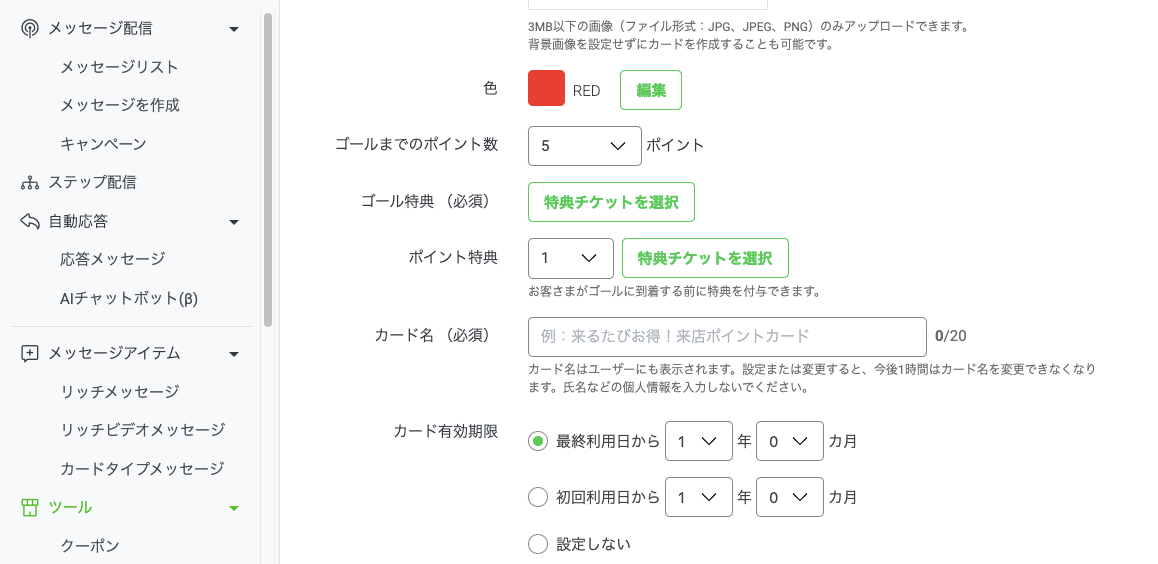
Task: Click the ステップ配信 flow icon
Action: click(30, 182)
